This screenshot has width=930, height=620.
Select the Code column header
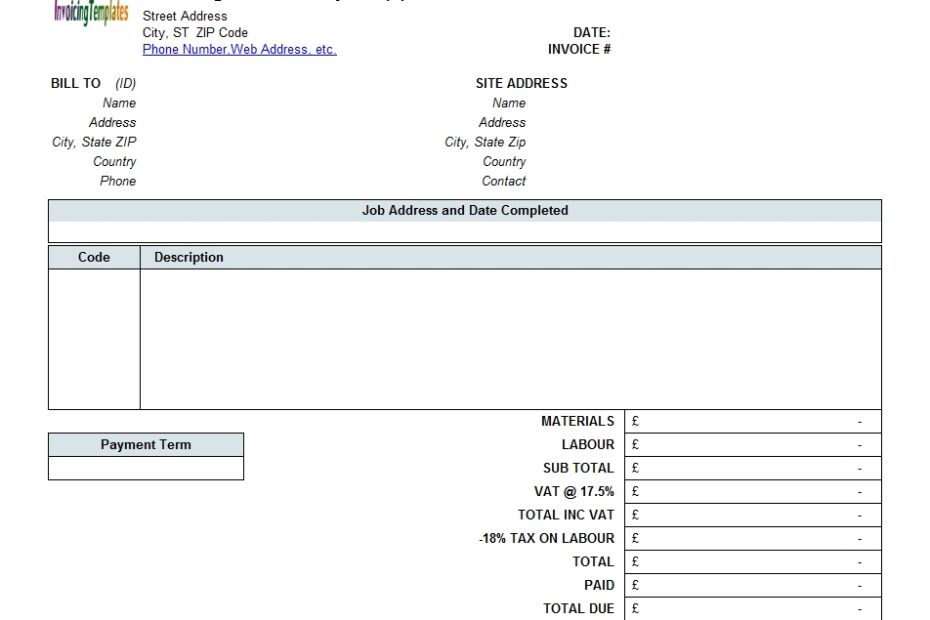[x=94, y=257]
